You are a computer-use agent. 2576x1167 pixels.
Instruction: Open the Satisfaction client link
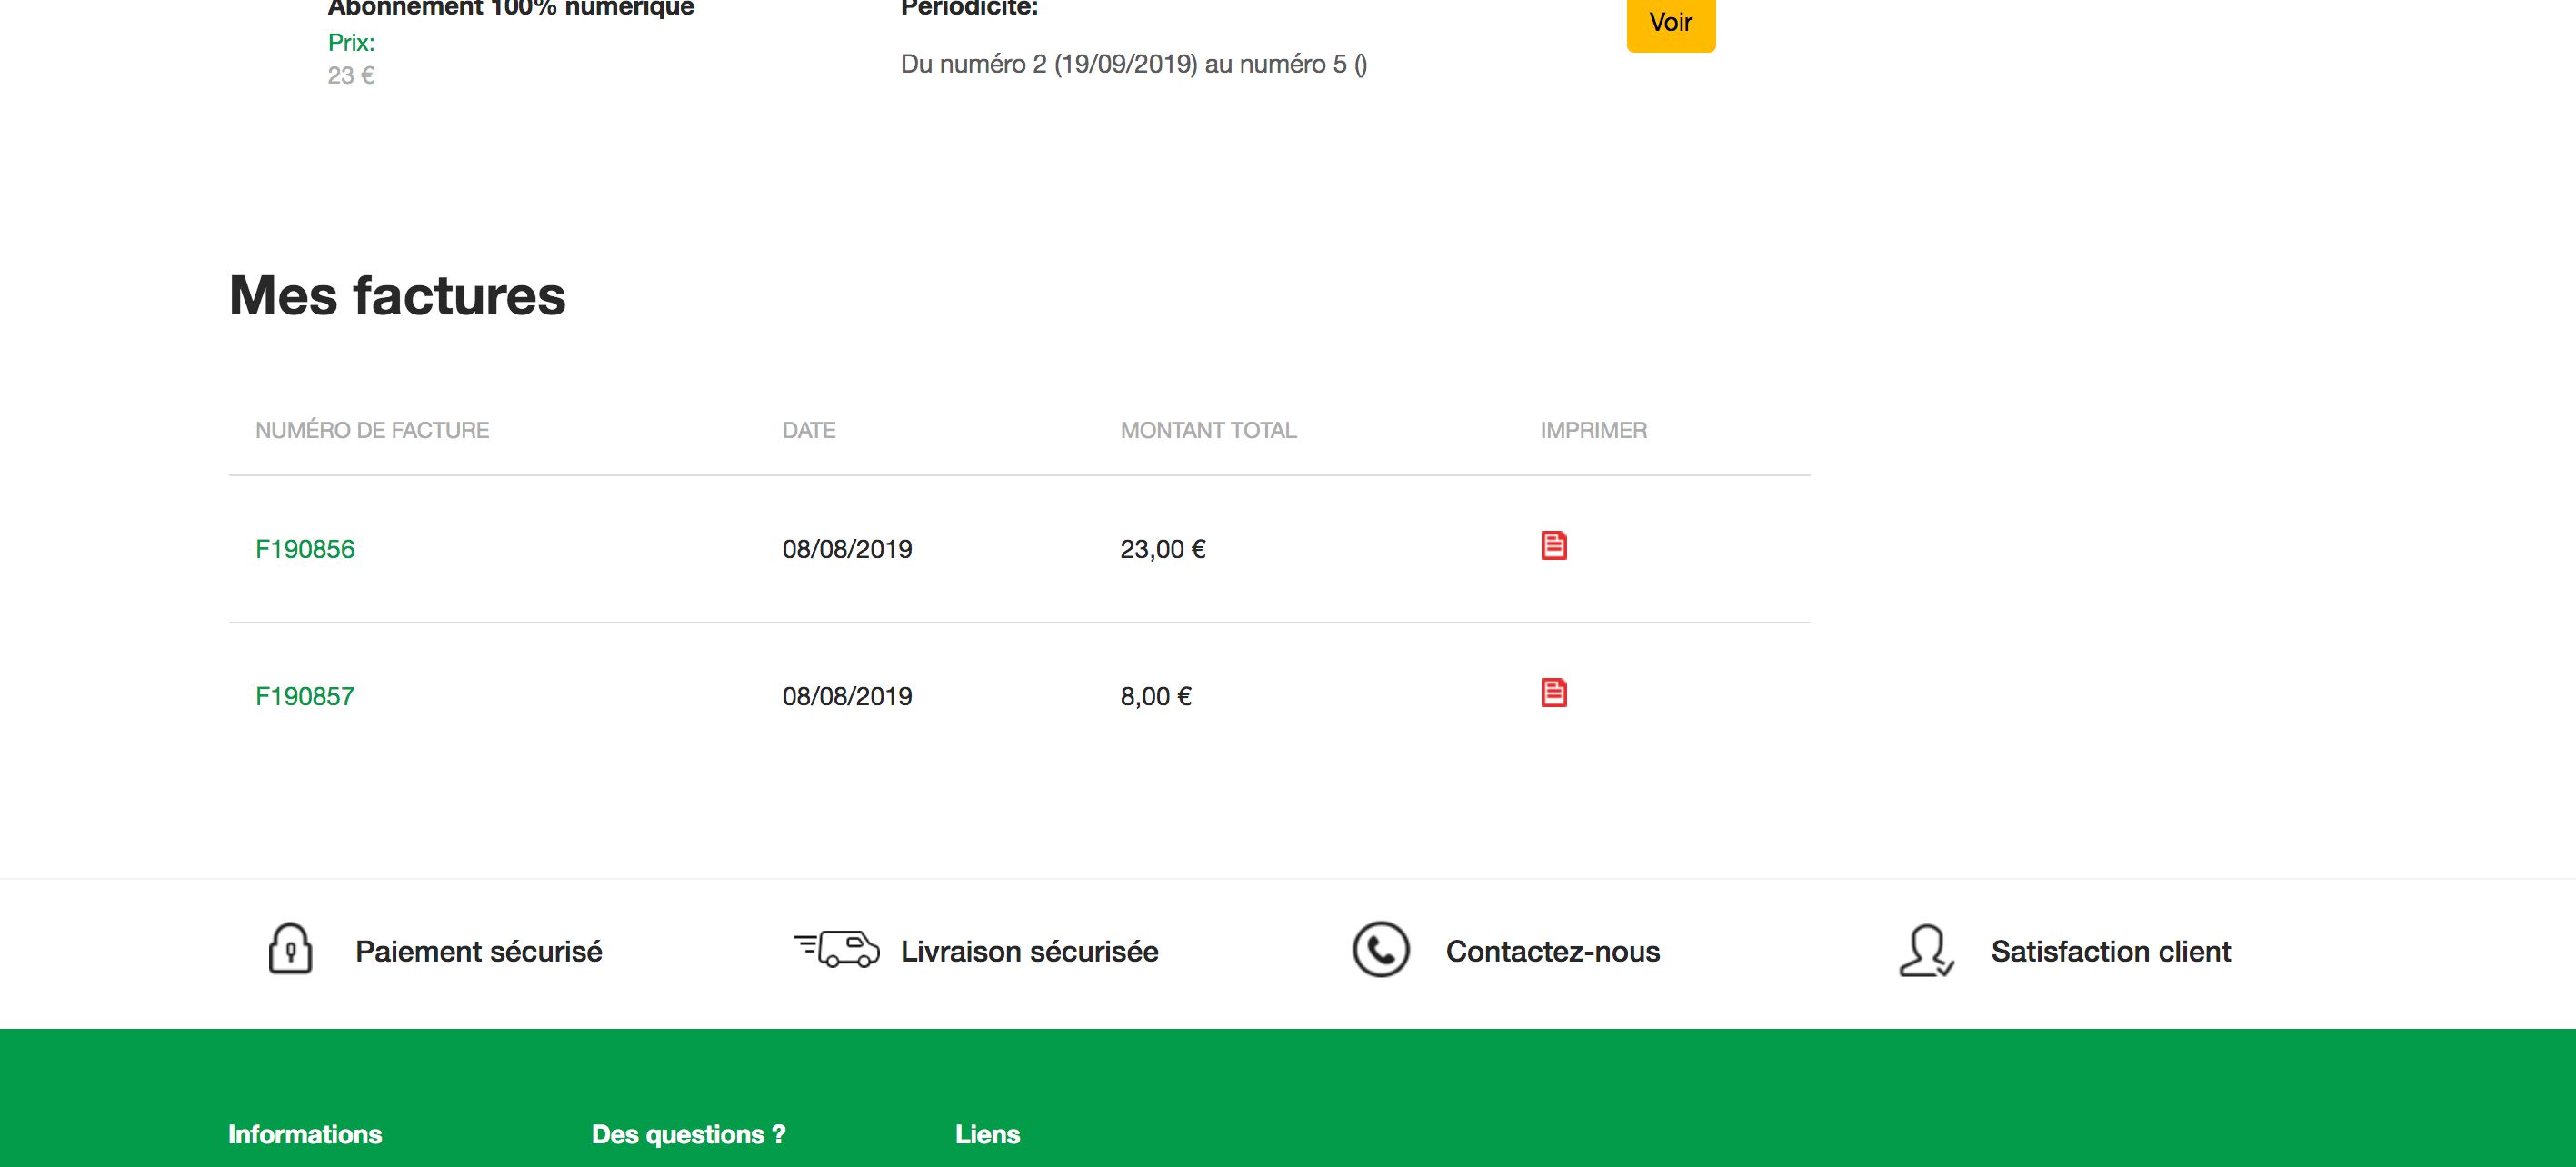(x=2110, y=951)
